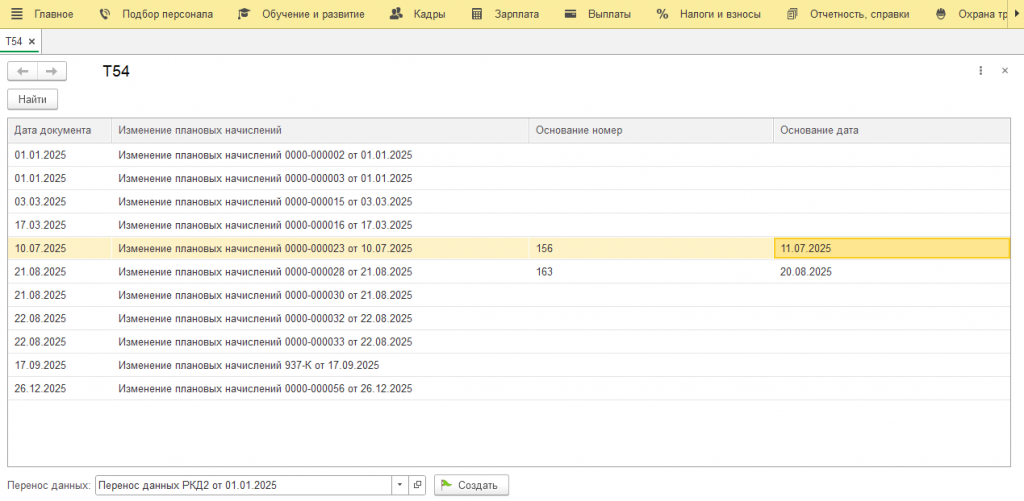Select row 0000-000032 от 22.08.2025
The image size is (1024, 501).
(509, 319)
